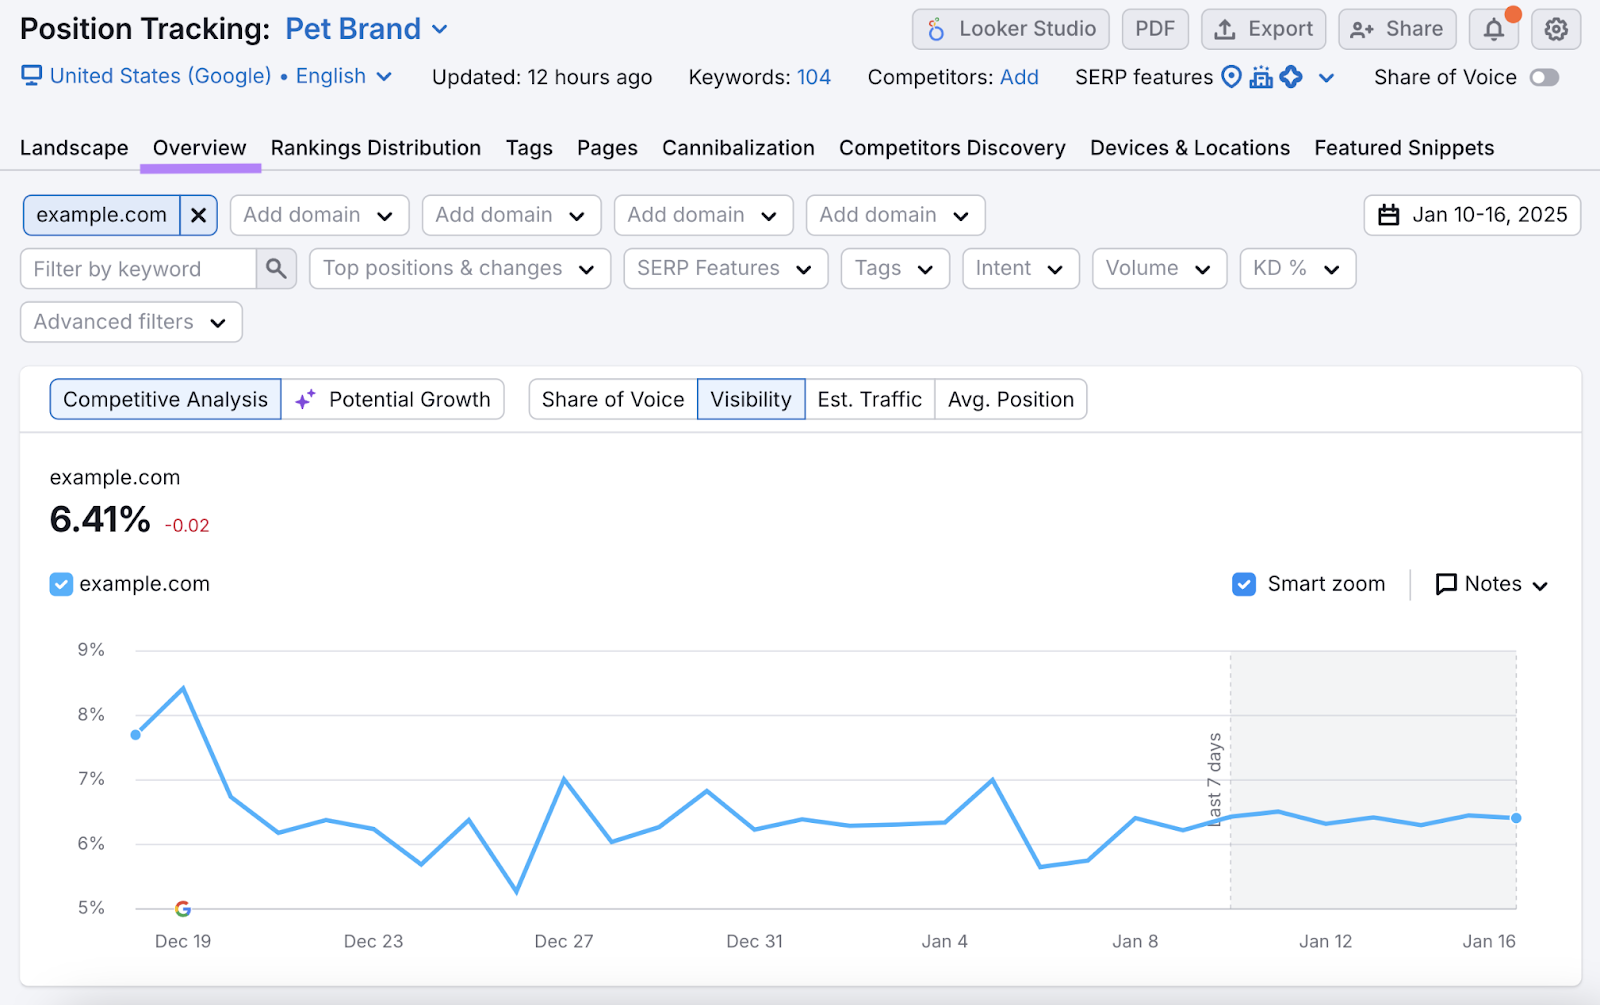Click Filter by keyword input field
The height and width of the screenshot is (1005, 1600).
[138, 269]
